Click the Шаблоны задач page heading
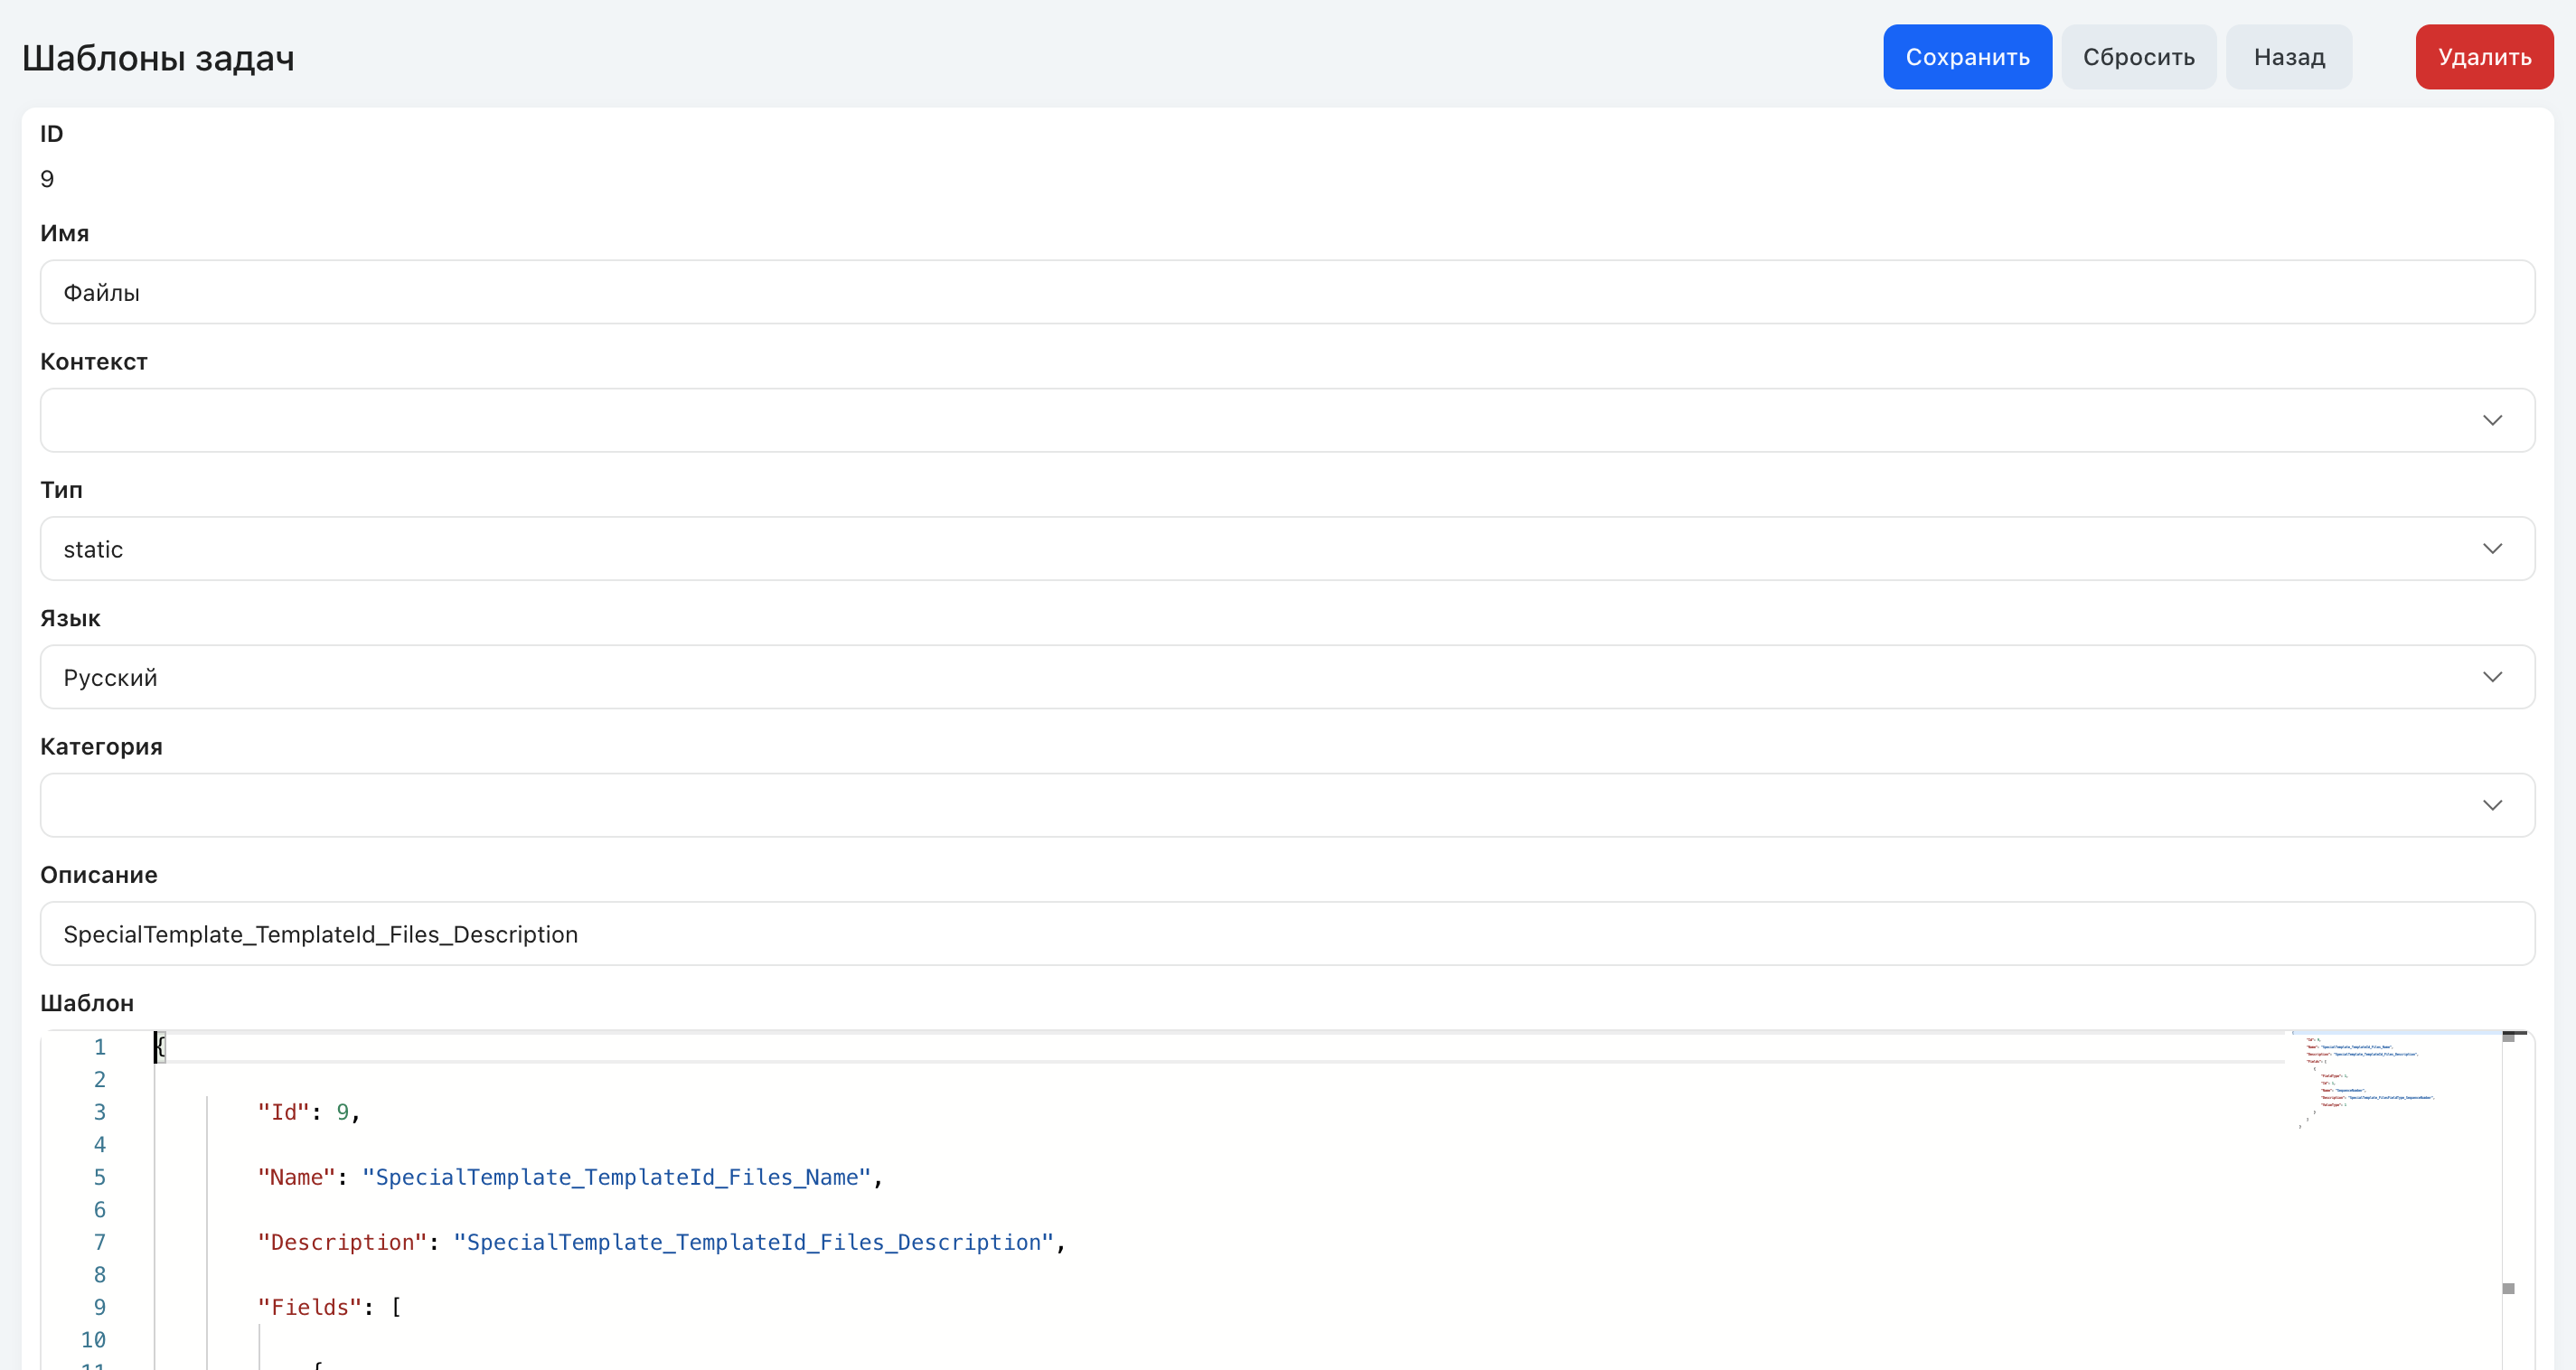 [158, 58]
